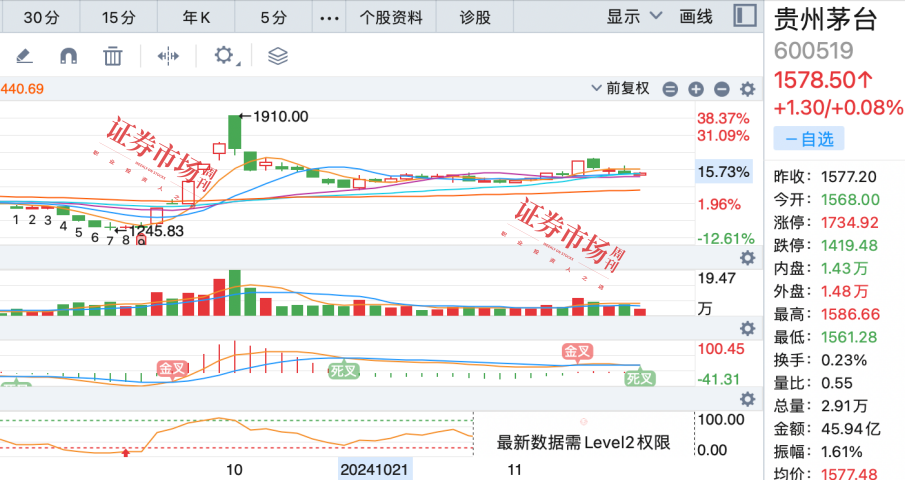The image size is (905, 485).
Task: Click the 440.69 indicator value
Action: [22, 89]
